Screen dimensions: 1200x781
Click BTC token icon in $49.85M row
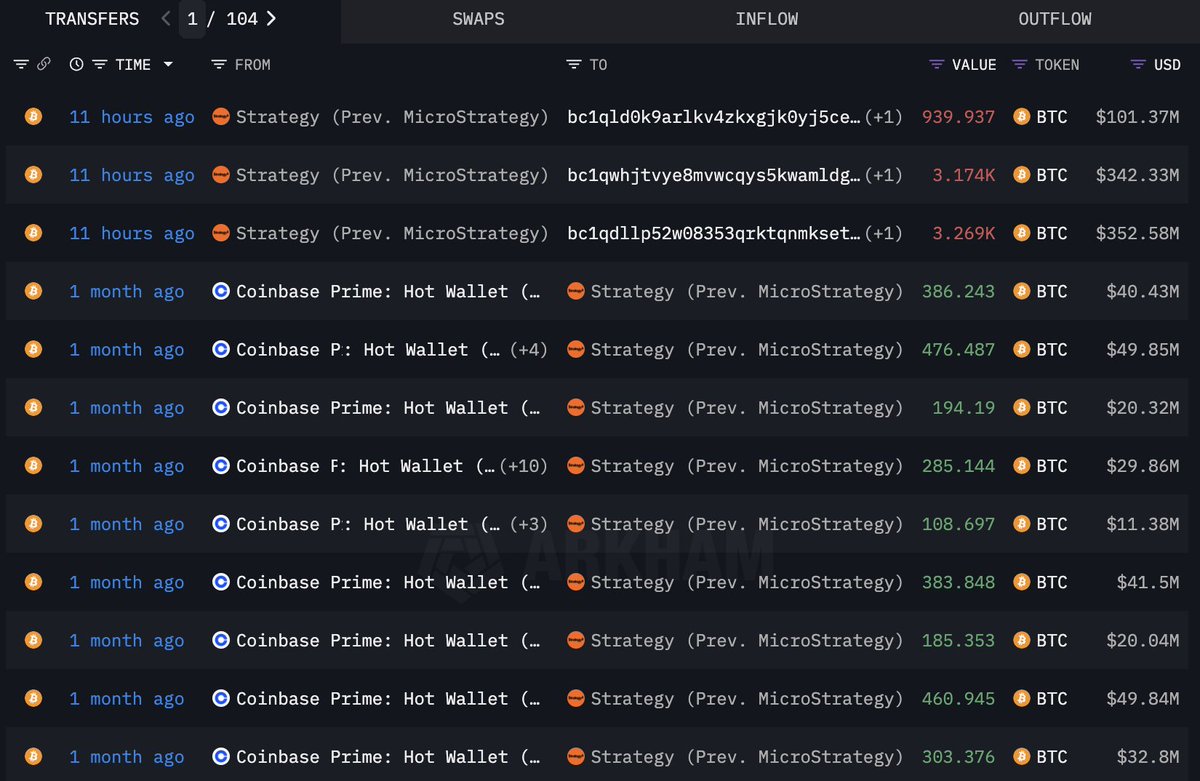[x=1021, y=349]
